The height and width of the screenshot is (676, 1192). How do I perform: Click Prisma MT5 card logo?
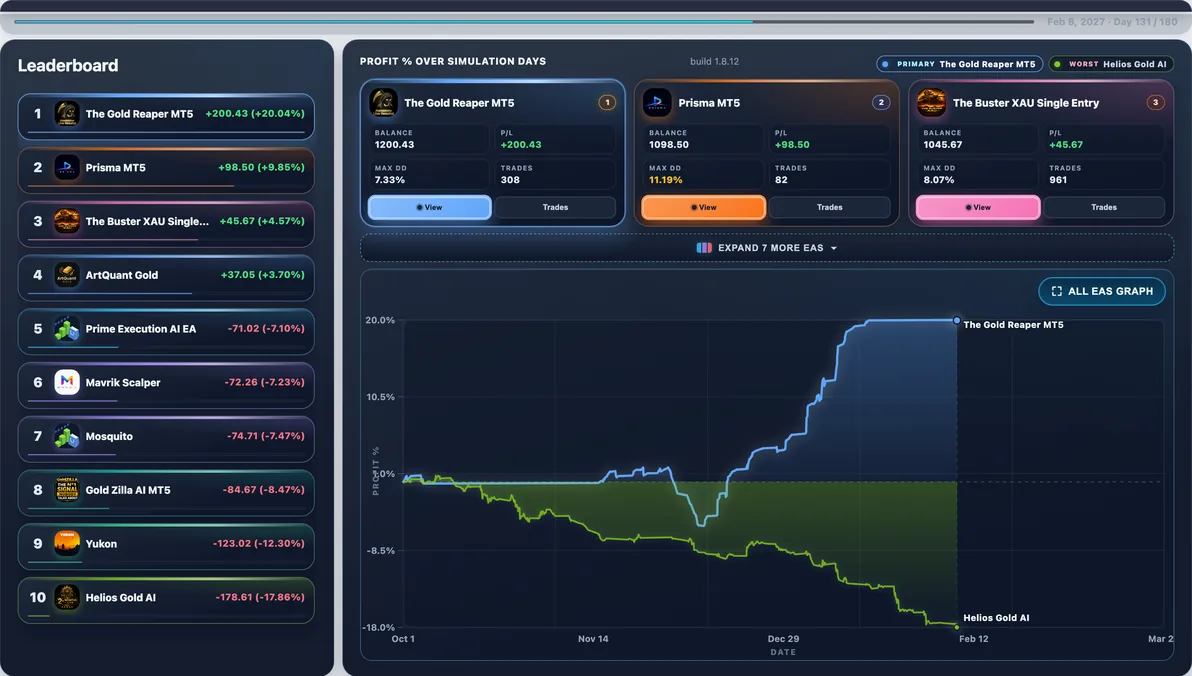[657, 103]
